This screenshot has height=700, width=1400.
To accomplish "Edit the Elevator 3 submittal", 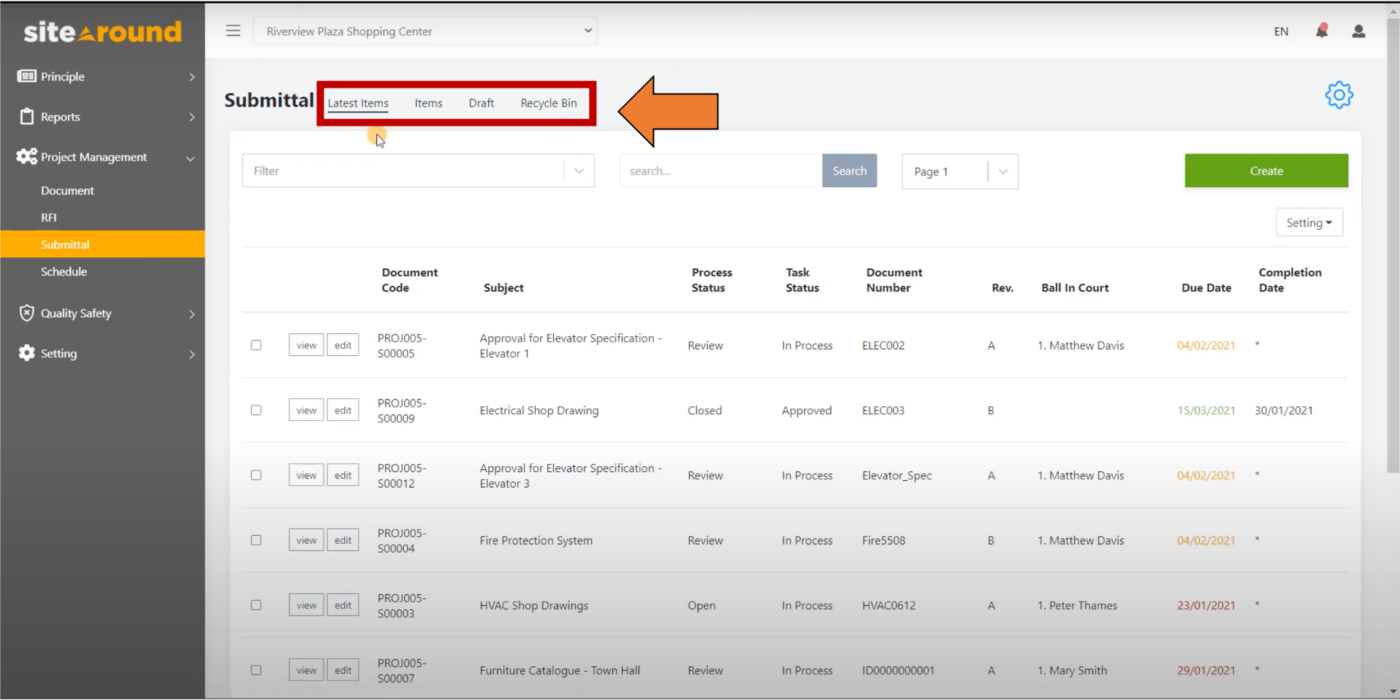I will click(343, 475).
